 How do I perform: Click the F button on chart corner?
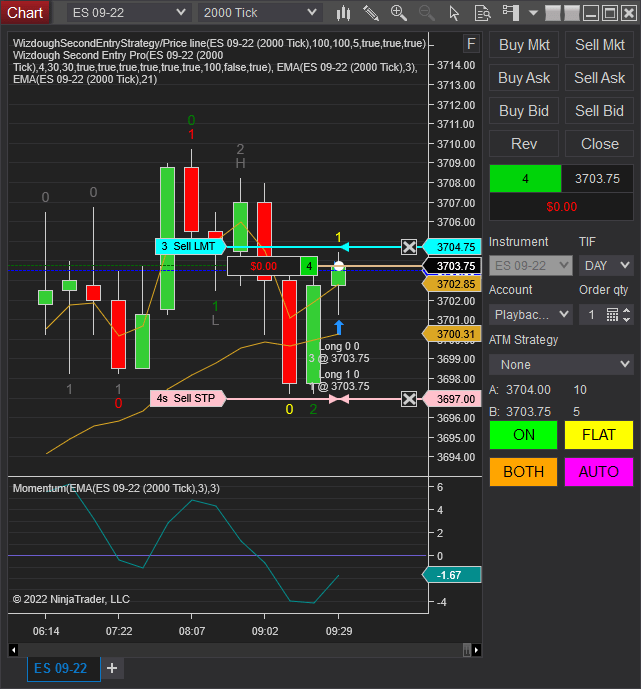471,44
